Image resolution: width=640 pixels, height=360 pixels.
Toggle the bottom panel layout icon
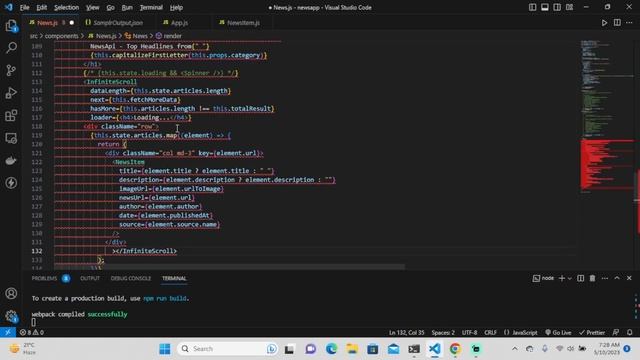tap(544, 7)
